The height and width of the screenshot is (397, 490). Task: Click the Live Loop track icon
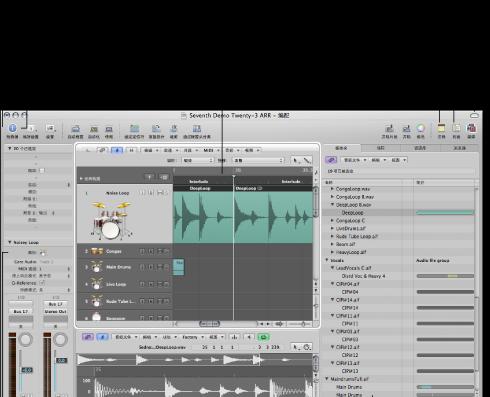pos(97,284)
